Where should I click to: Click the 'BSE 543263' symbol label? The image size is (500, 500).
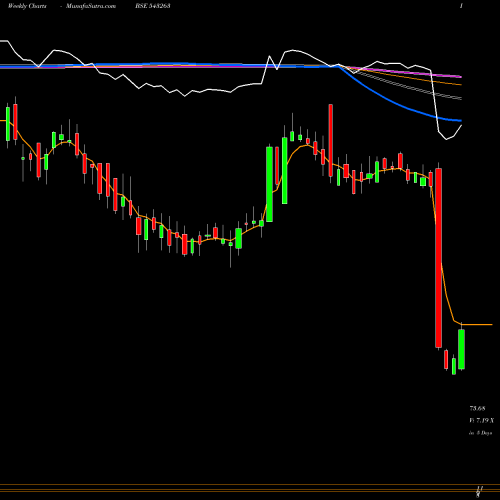[153, 6]
